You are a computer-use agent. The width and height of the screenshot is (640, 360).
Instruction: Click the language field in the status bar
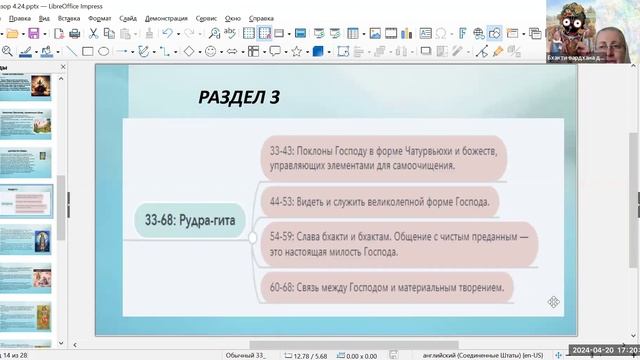click(483, 356)
